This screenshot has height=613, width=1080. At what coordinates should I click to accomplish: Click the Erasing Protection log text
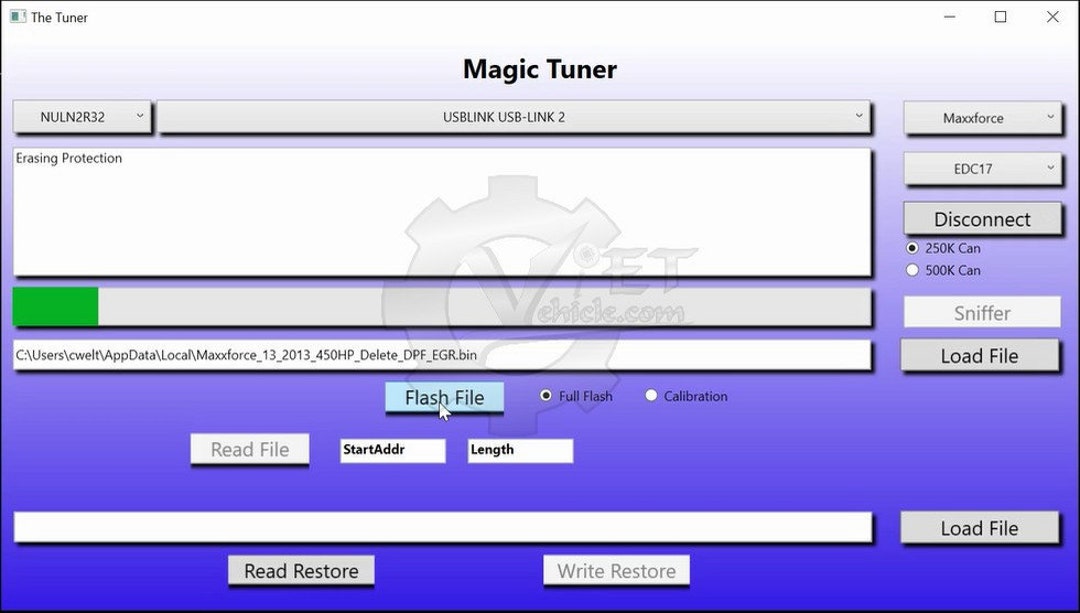tap(69, 158)
